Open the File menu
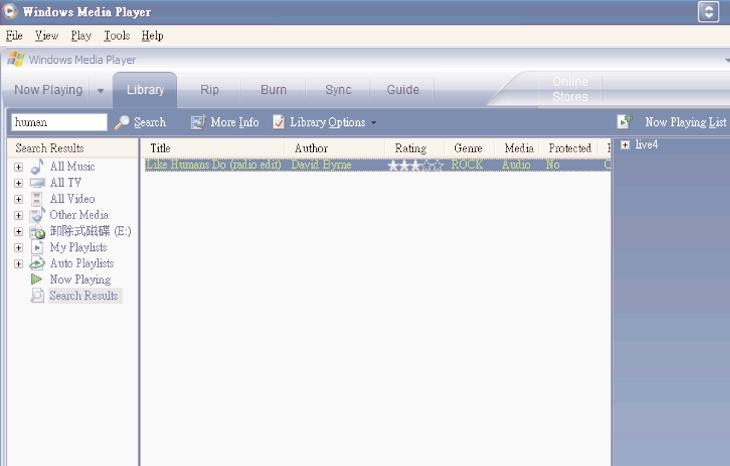 pyautogui.click(x=14, y=35)
